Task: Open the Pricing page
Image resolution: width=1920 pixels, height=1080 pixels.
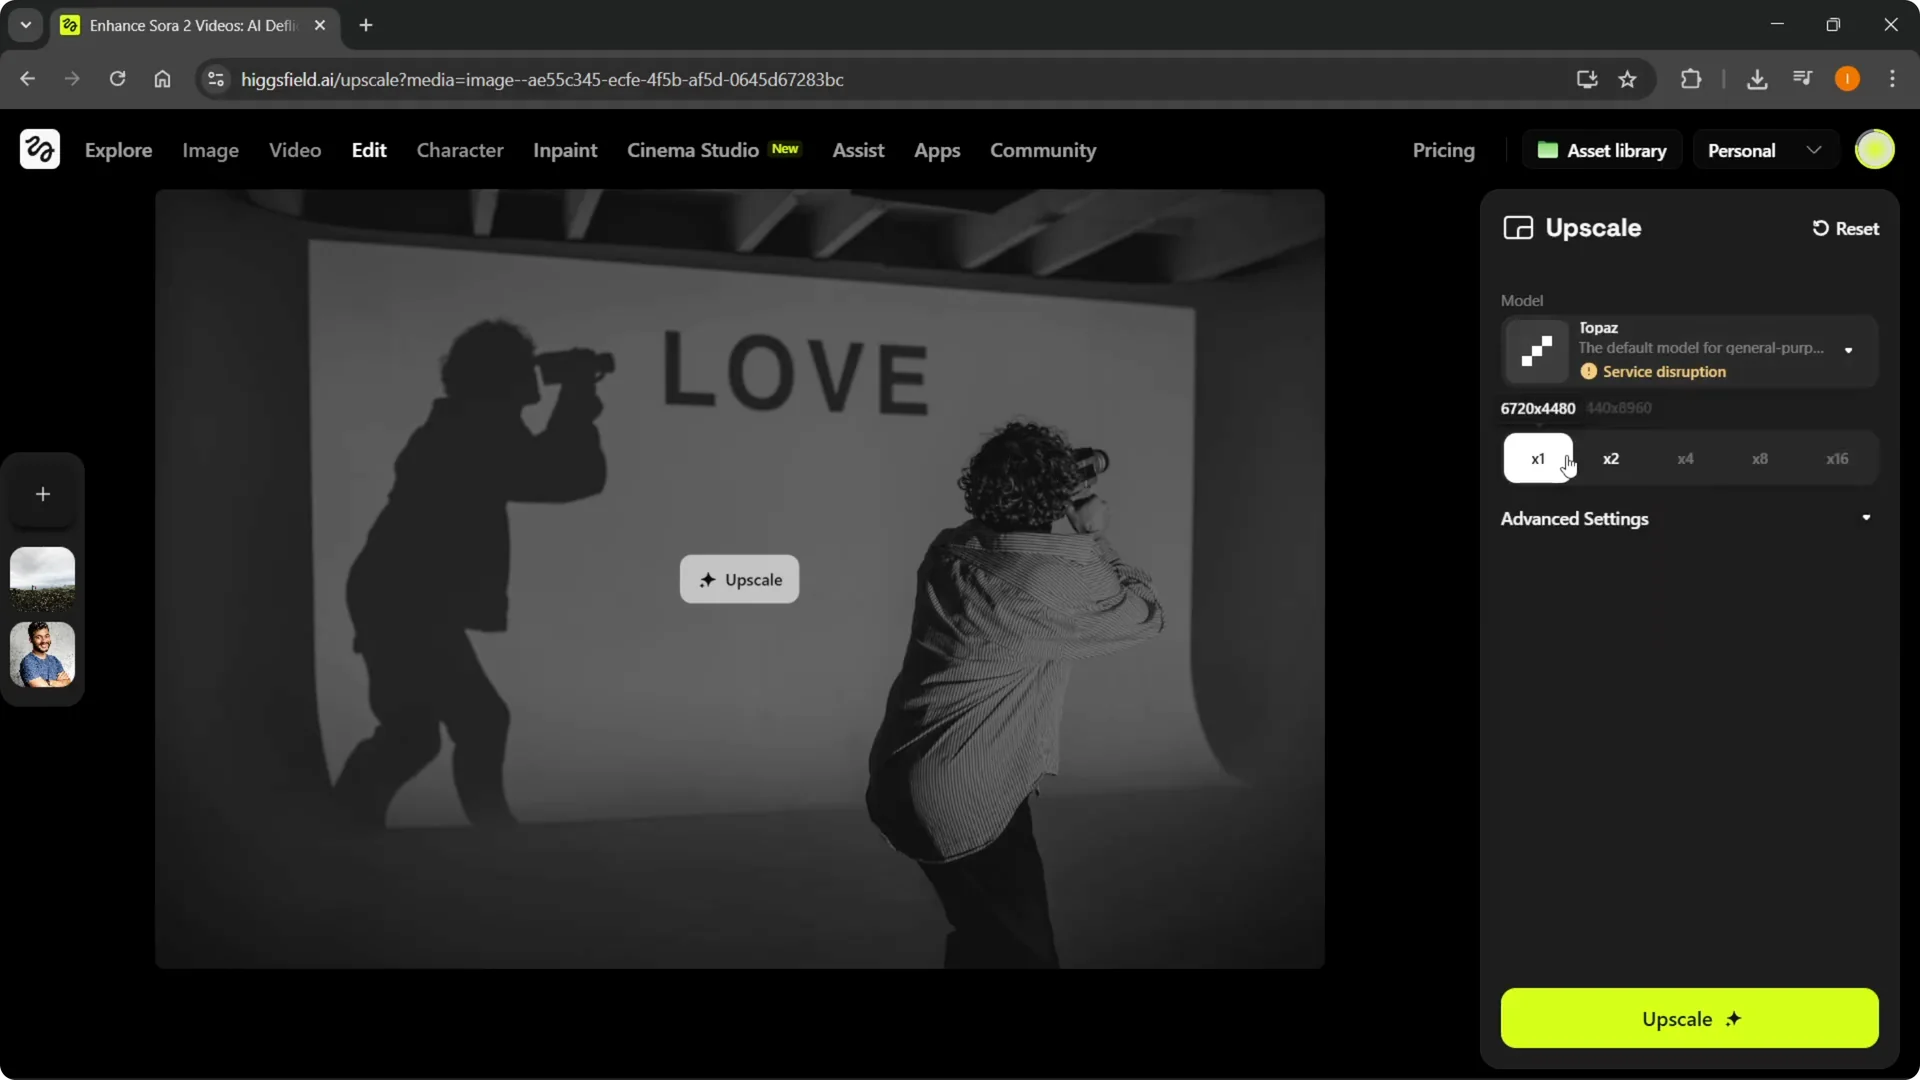Action: click(1443, 150)
